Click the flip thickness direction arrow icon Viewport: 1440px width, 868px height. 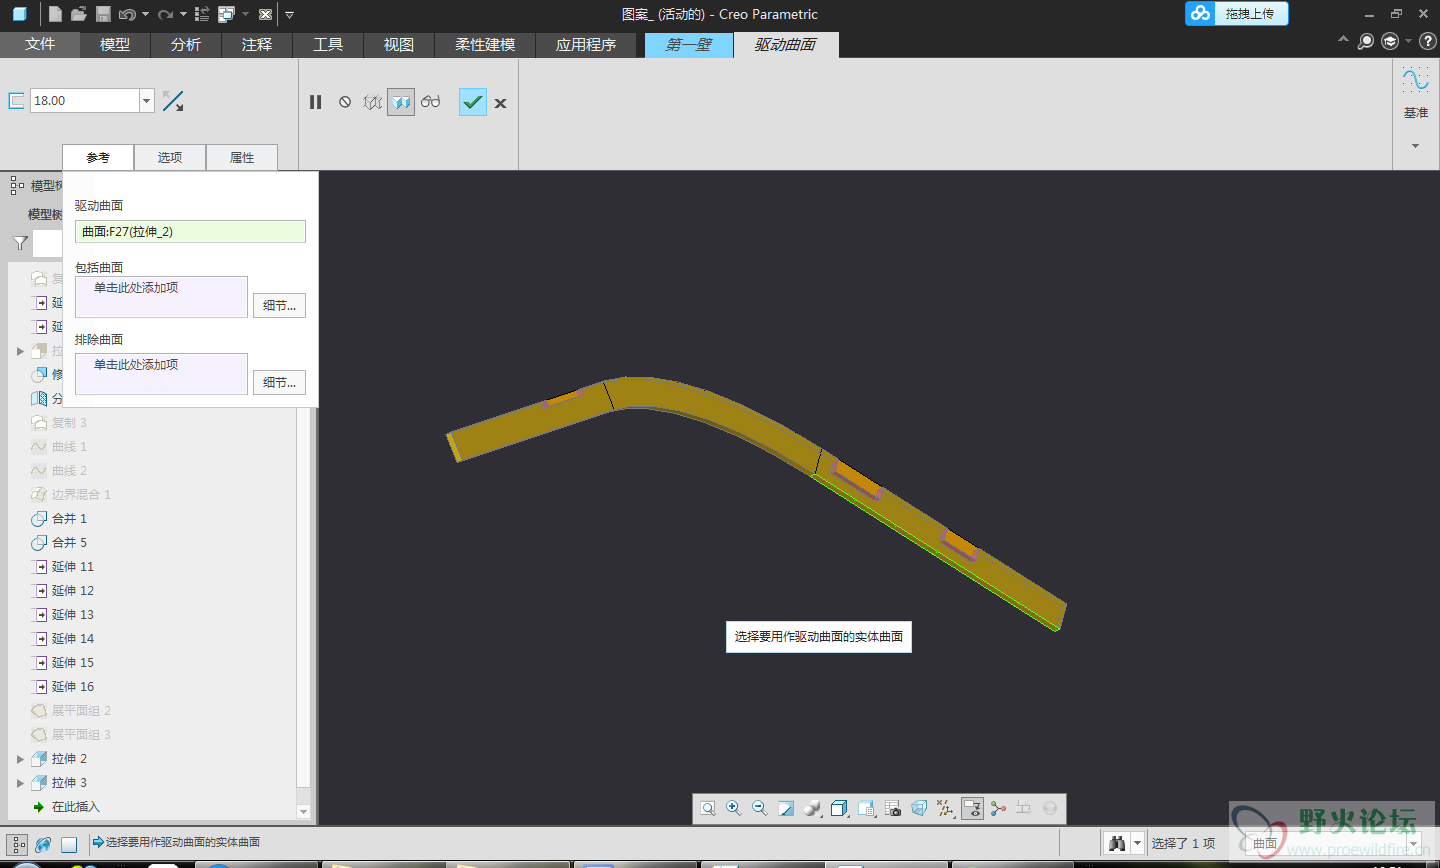click(173, 101)
